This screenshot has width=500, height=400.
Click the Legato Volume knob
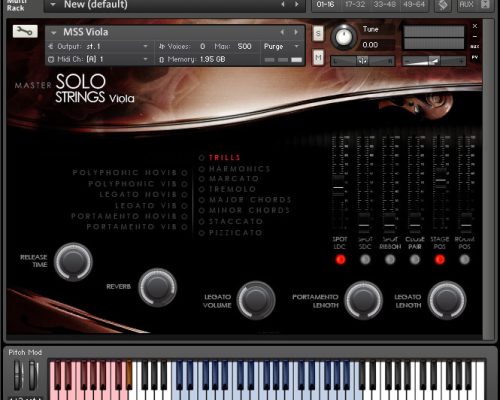tap(256, 300)
